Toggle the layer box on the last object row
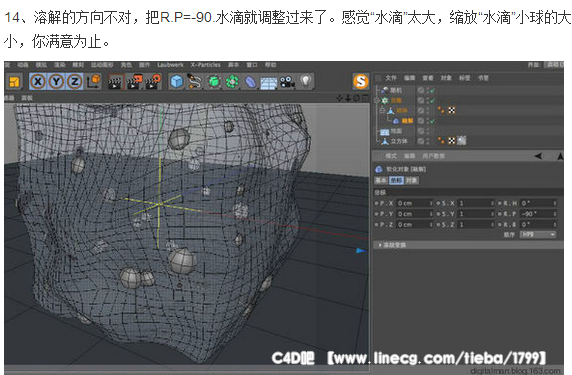This screenshot has width=572, height=375. coord(421,141)
